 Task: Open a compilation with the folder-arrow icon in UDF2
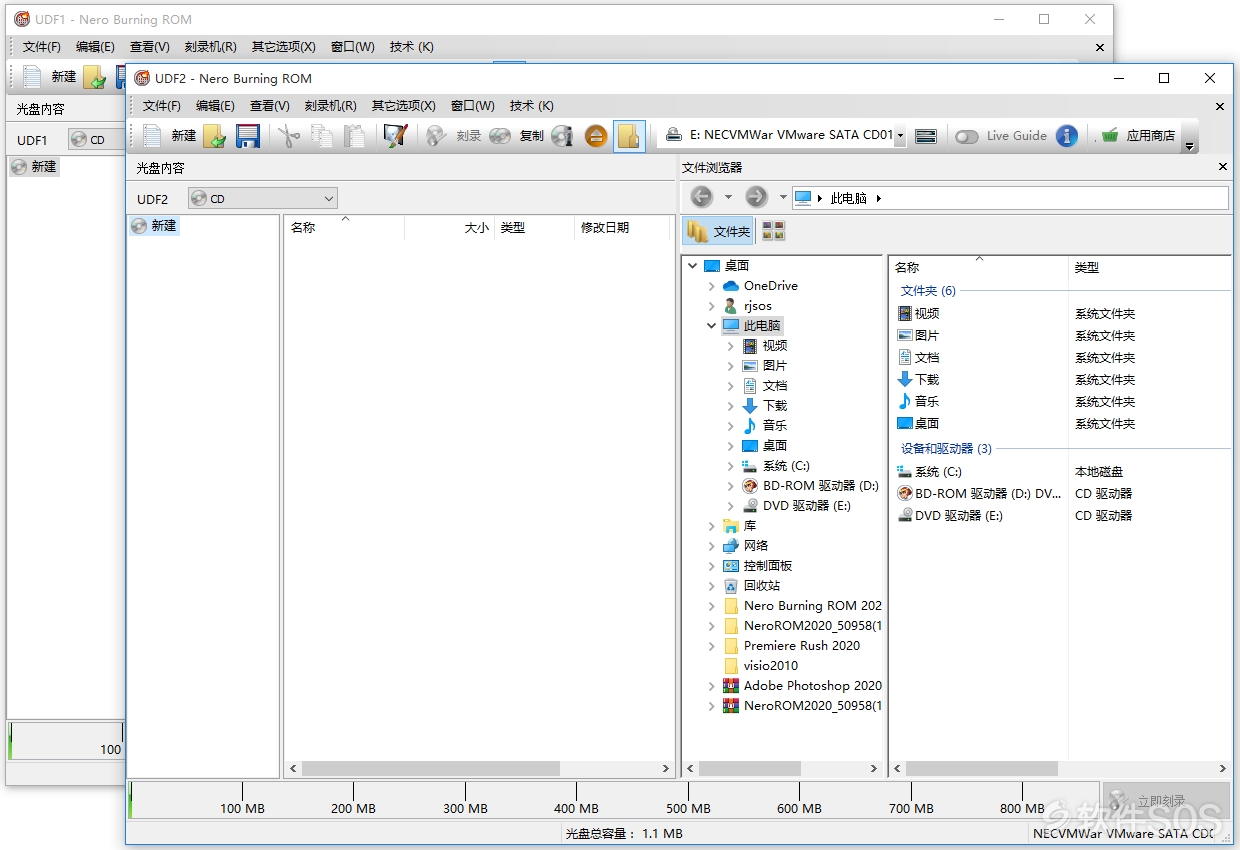[214, 136]
